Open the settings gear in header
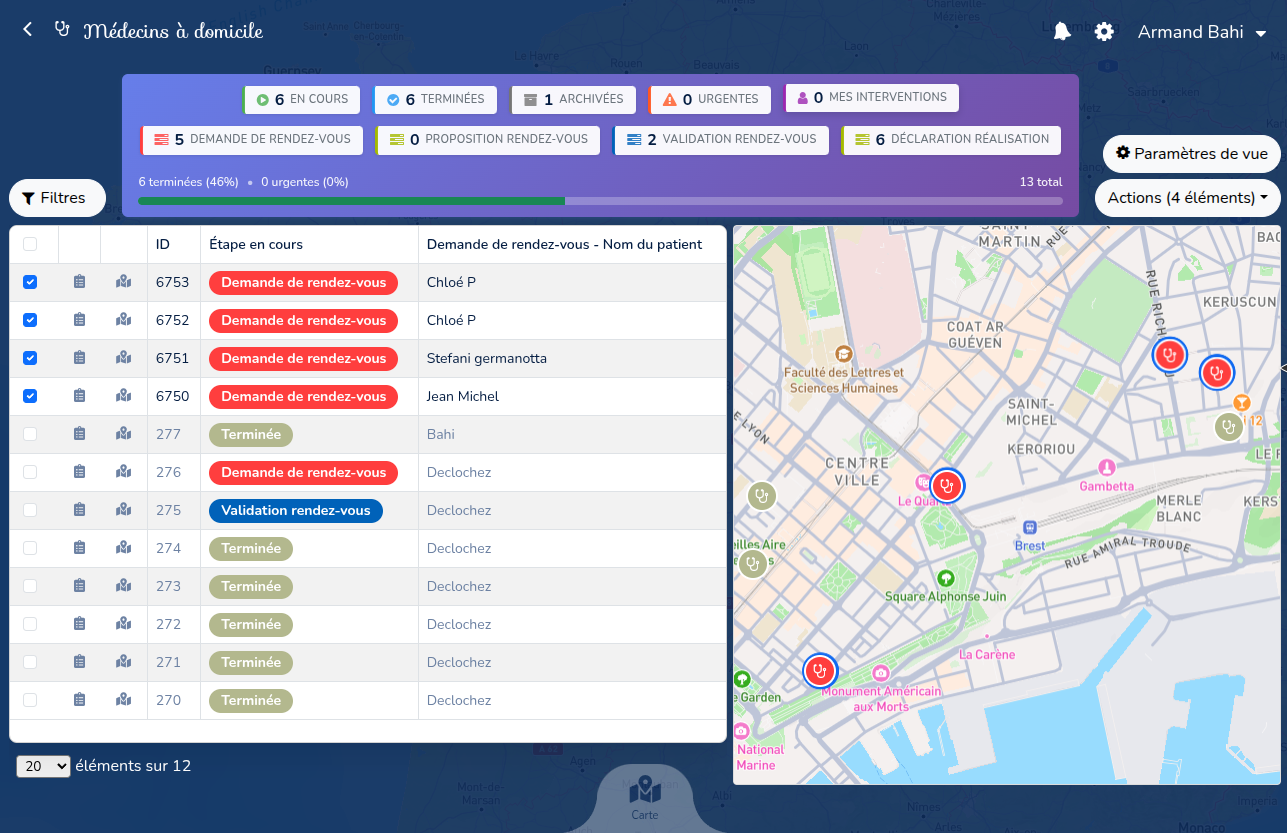Screen dimensions: 1287x833 (x=1104, y=32)
